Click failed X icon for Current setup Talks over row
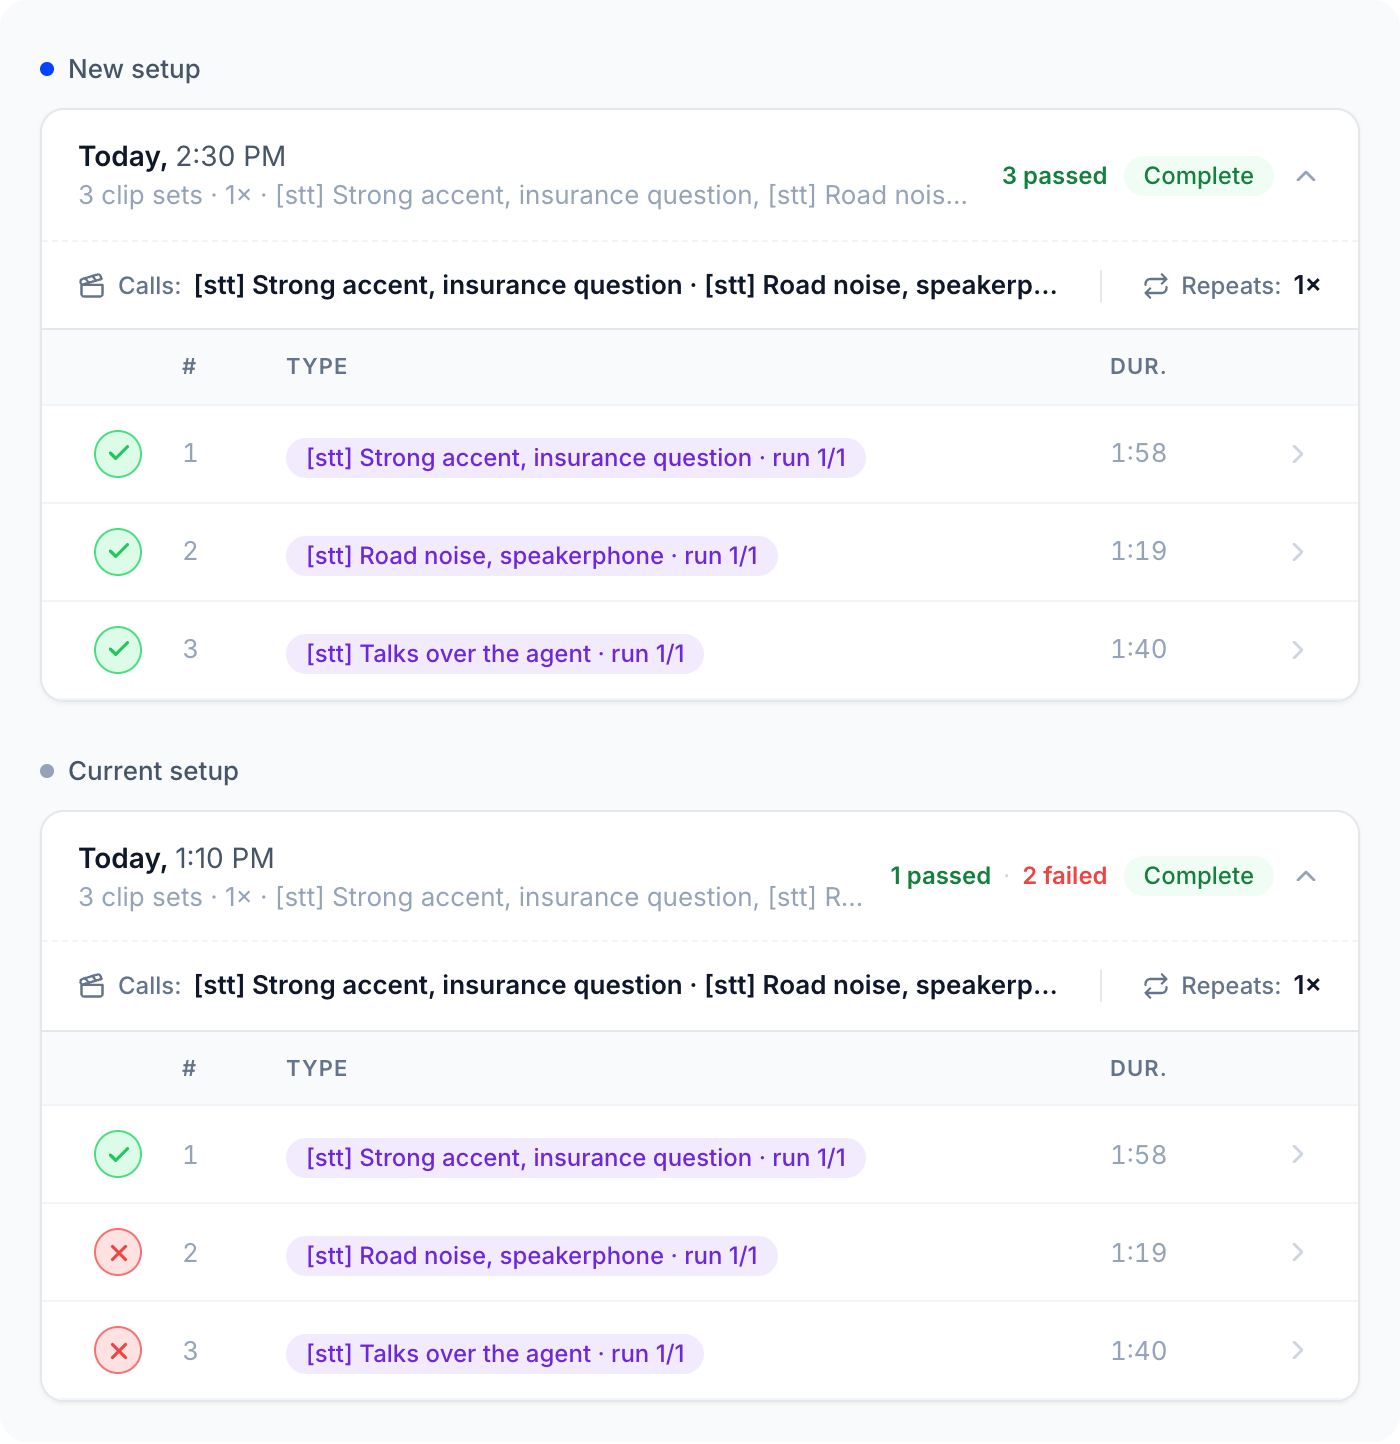1400x1444 pixels. click(x=118, y=1350)
